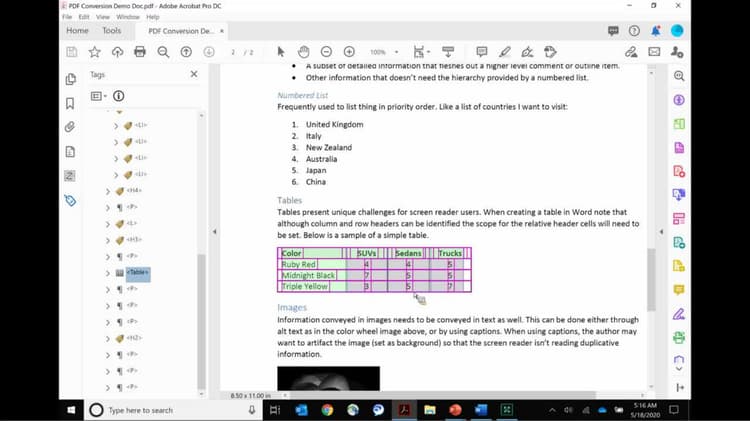Open Bookmarks pane icon
The width and height of the screenshot is (750, 421).
[x=70, y=103]
